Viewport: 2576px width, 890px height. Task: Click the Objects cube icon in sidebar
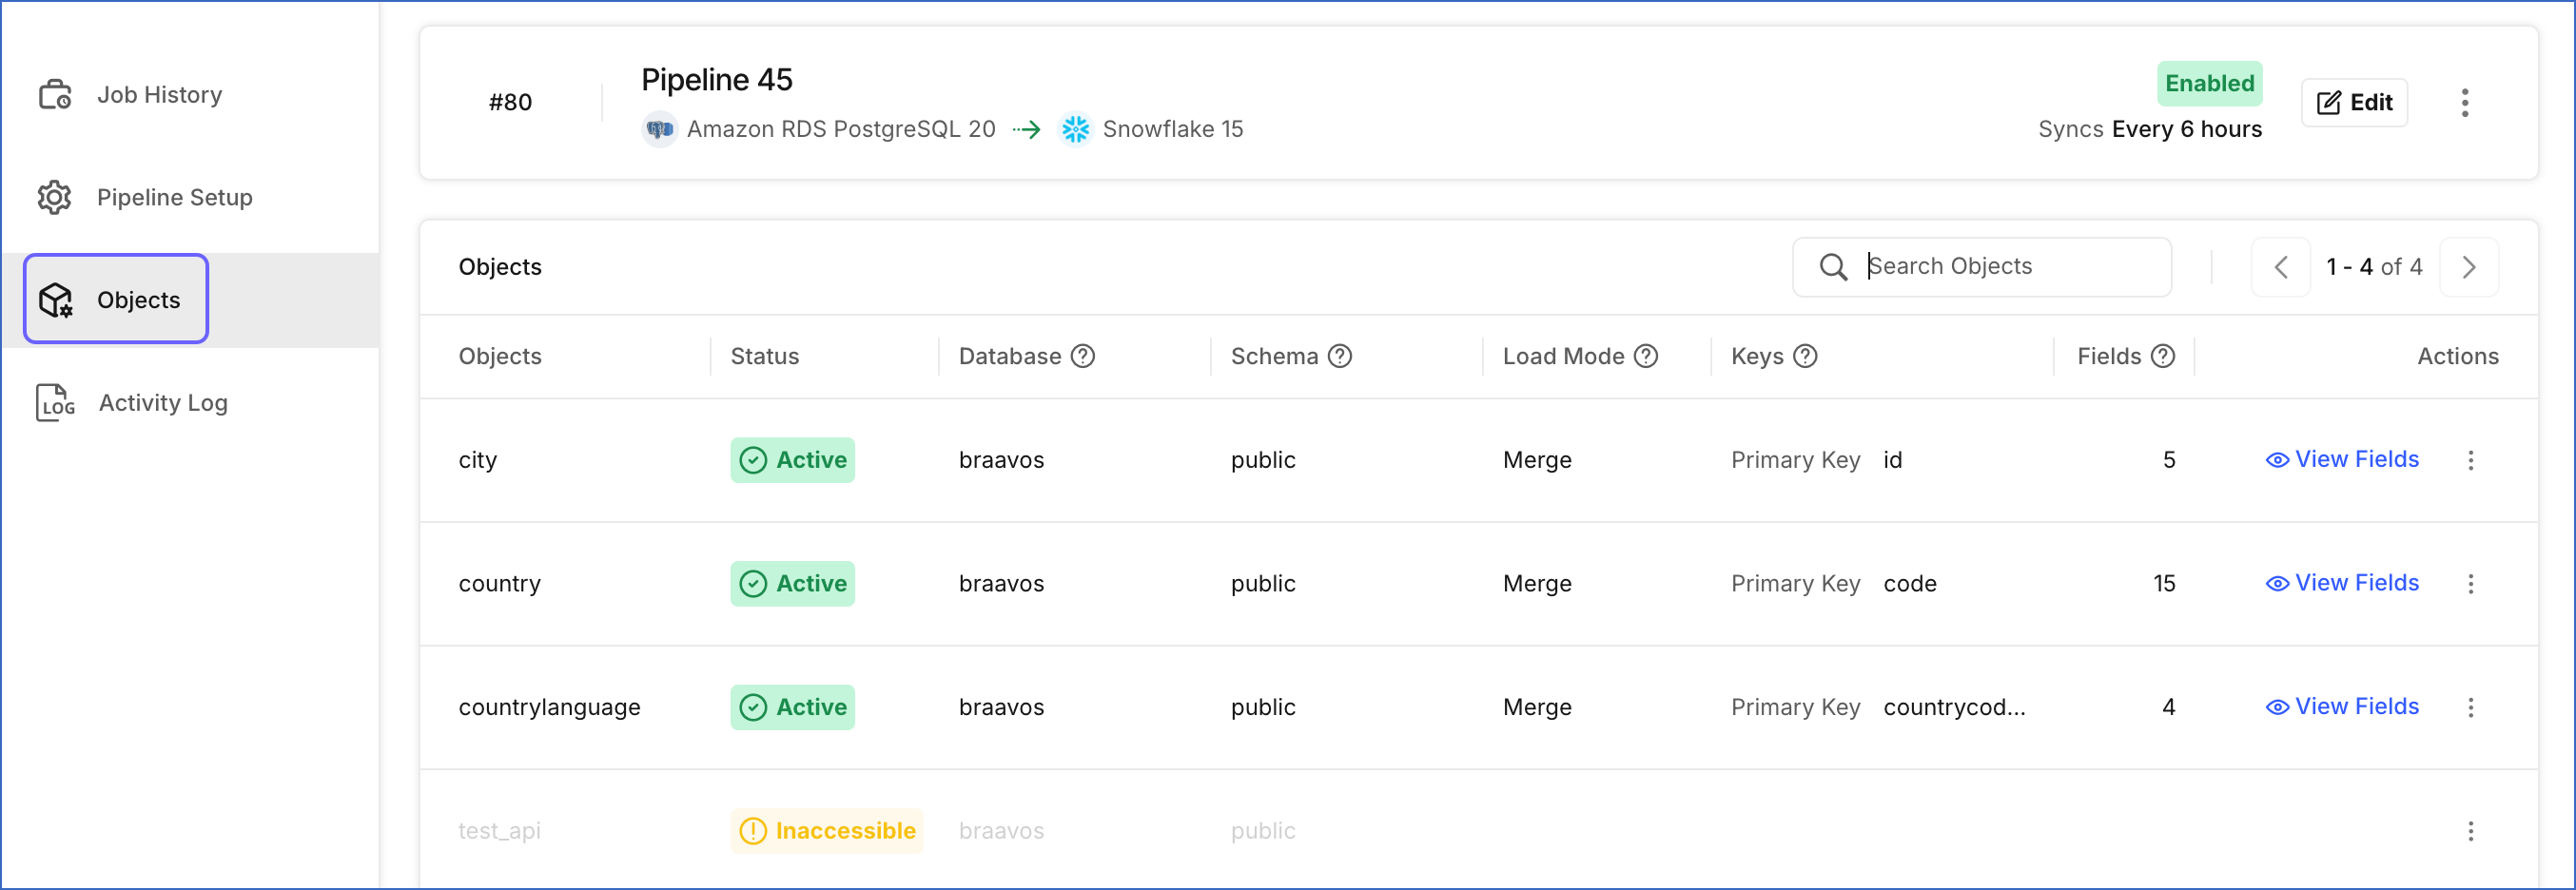pos(56,300)
